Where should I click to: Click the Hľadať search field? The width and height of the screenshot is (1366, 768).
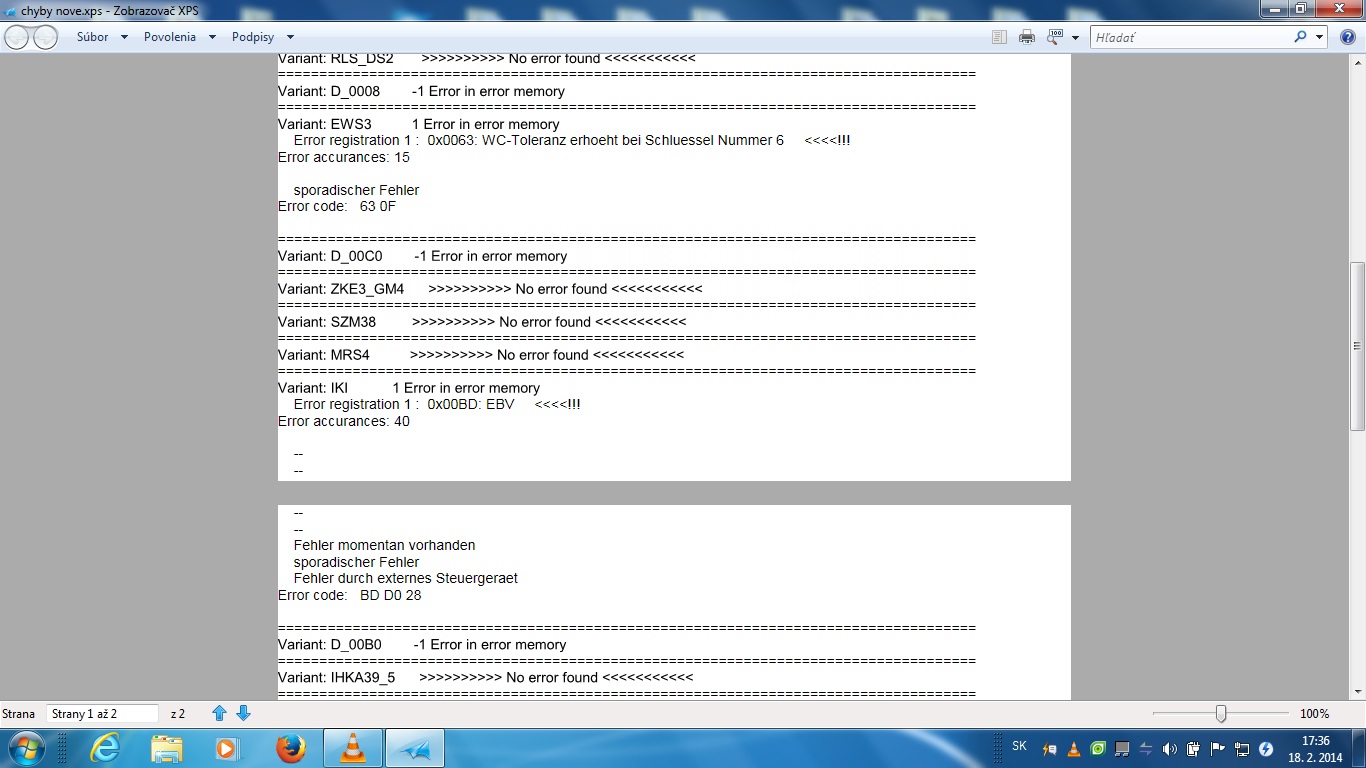(1190, 37)
